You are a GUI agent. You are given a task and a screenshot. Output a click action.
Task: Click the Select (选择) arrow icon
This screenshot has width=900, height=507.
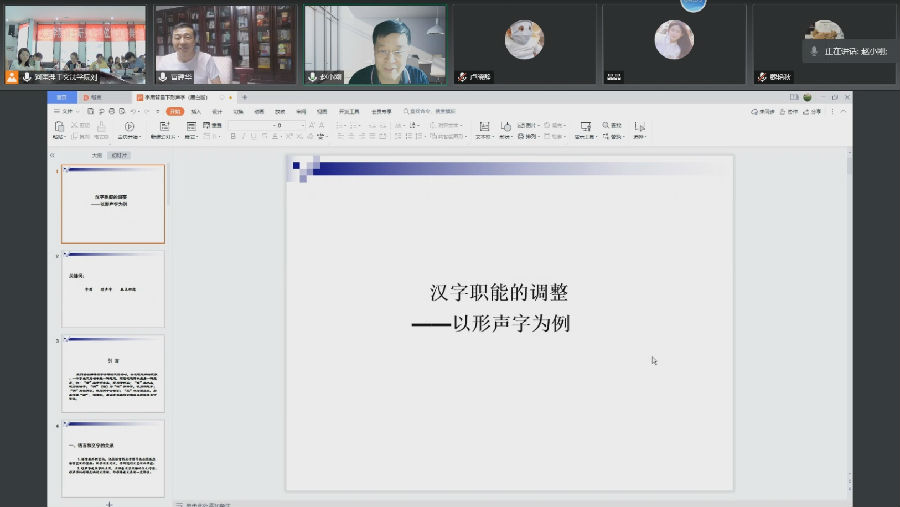(x=639, y=127)
